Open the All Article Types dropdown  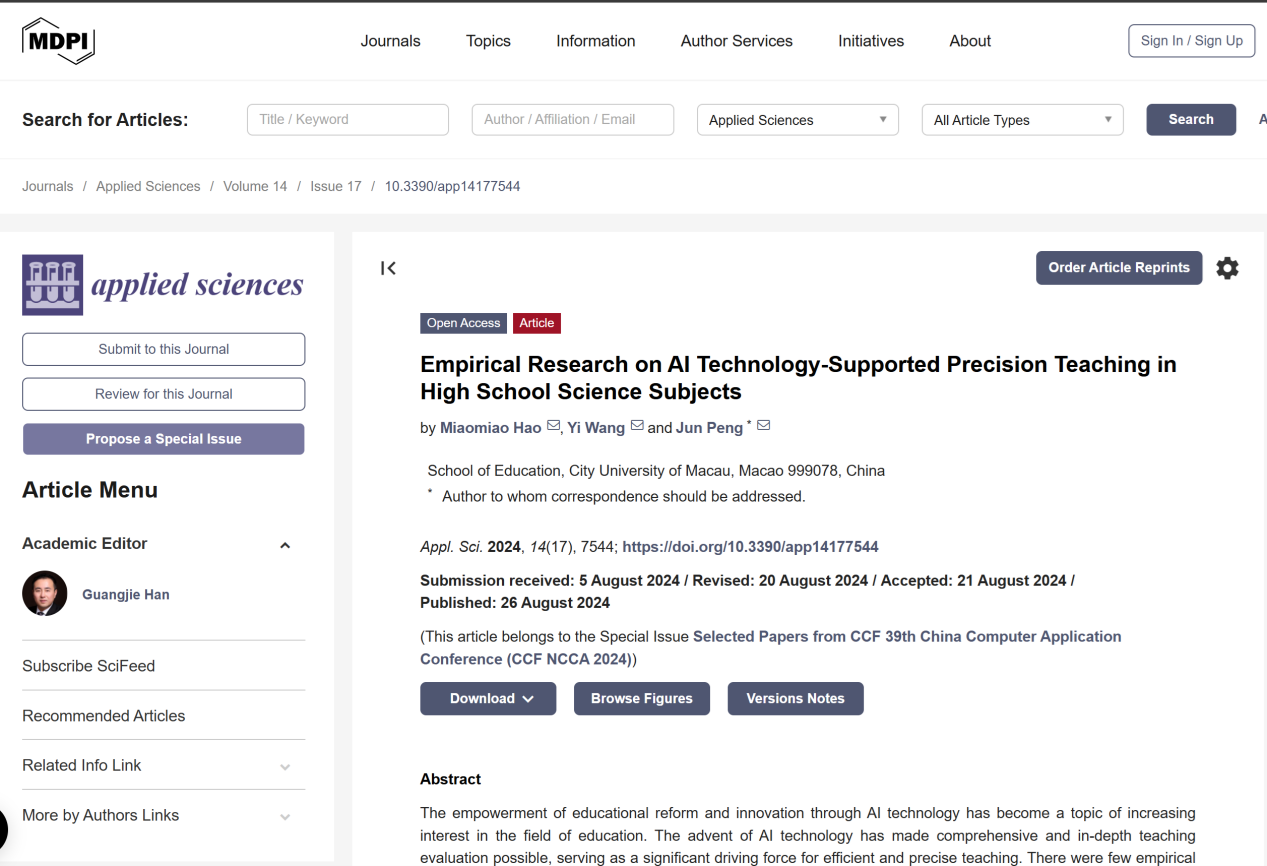click(x=1022, y=120)
